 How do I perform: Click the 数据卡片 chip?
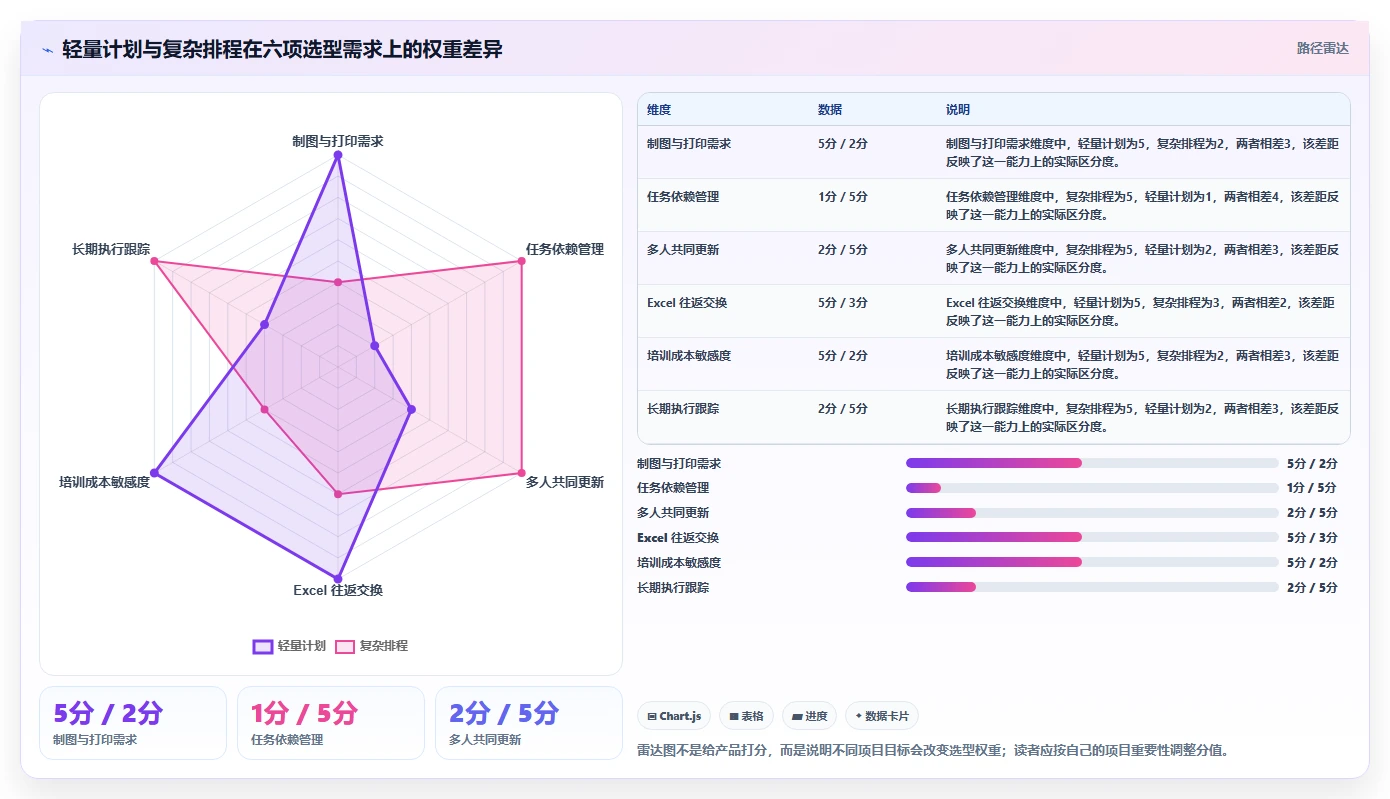pyautogui.click(x=882, y=716)
